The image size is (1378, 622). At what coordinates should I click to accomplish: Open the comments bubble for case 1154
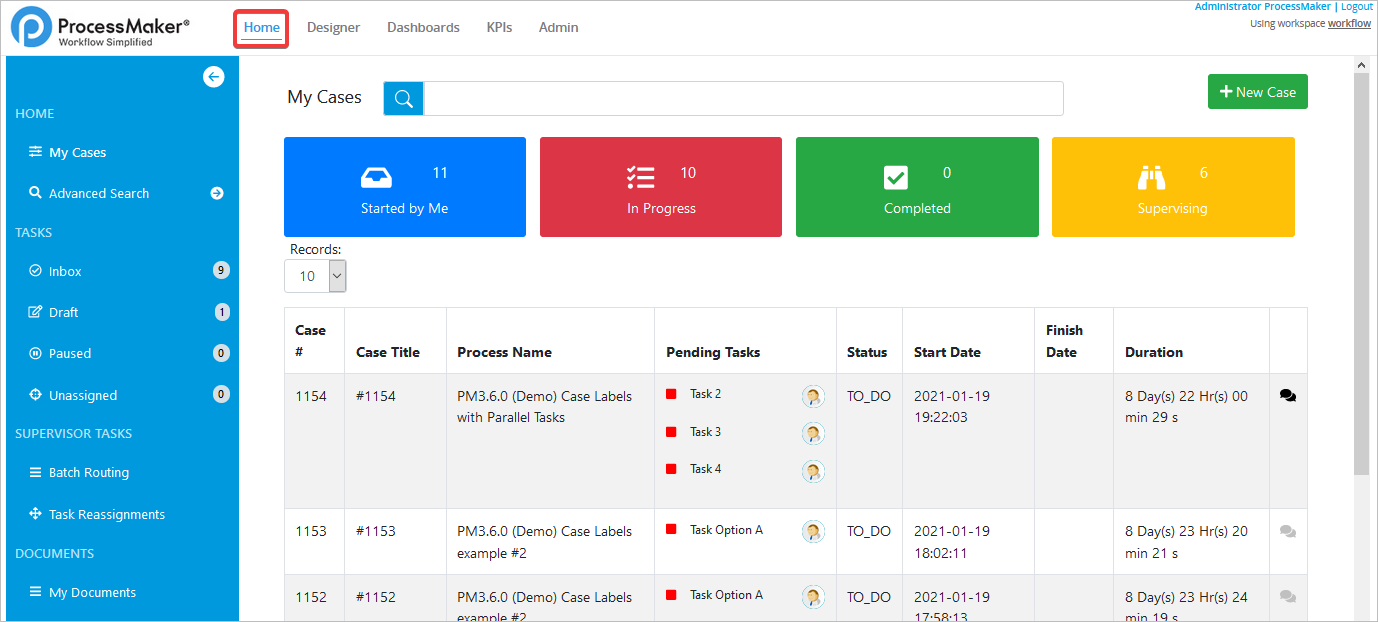1287,395
